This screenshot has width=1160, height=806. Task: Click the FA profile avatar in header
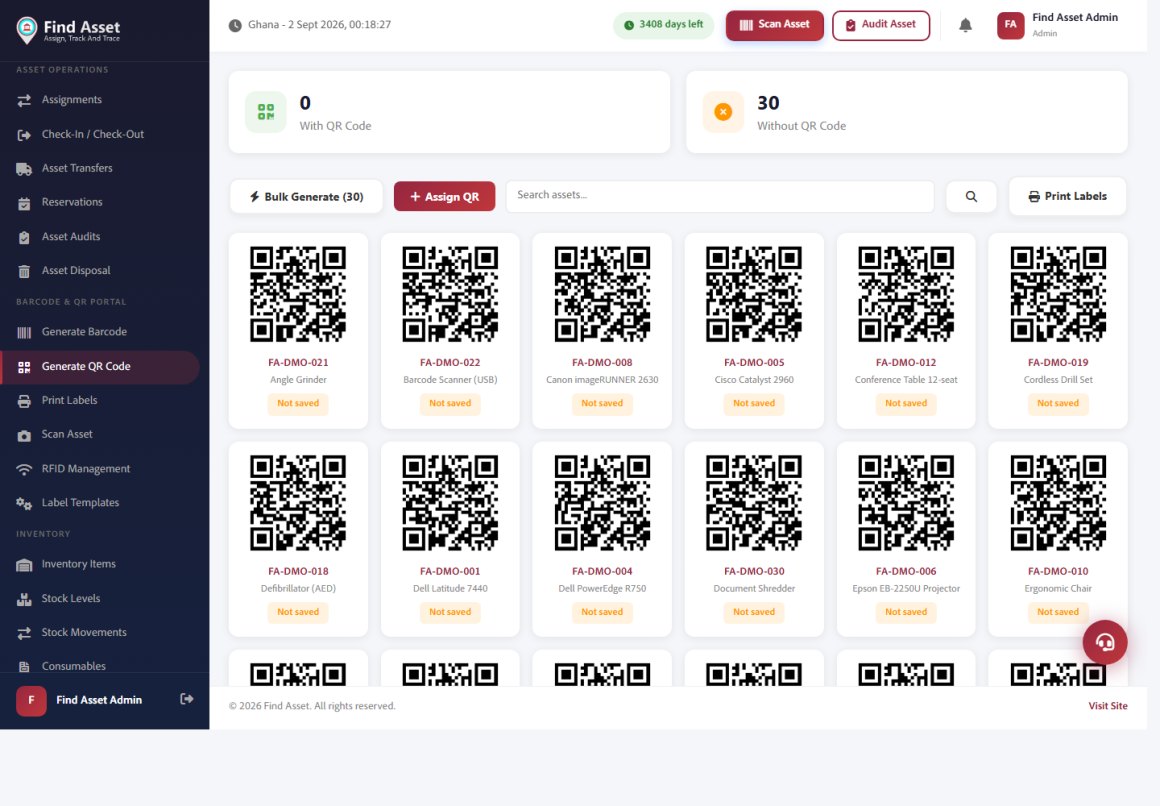click(1011, 25)
